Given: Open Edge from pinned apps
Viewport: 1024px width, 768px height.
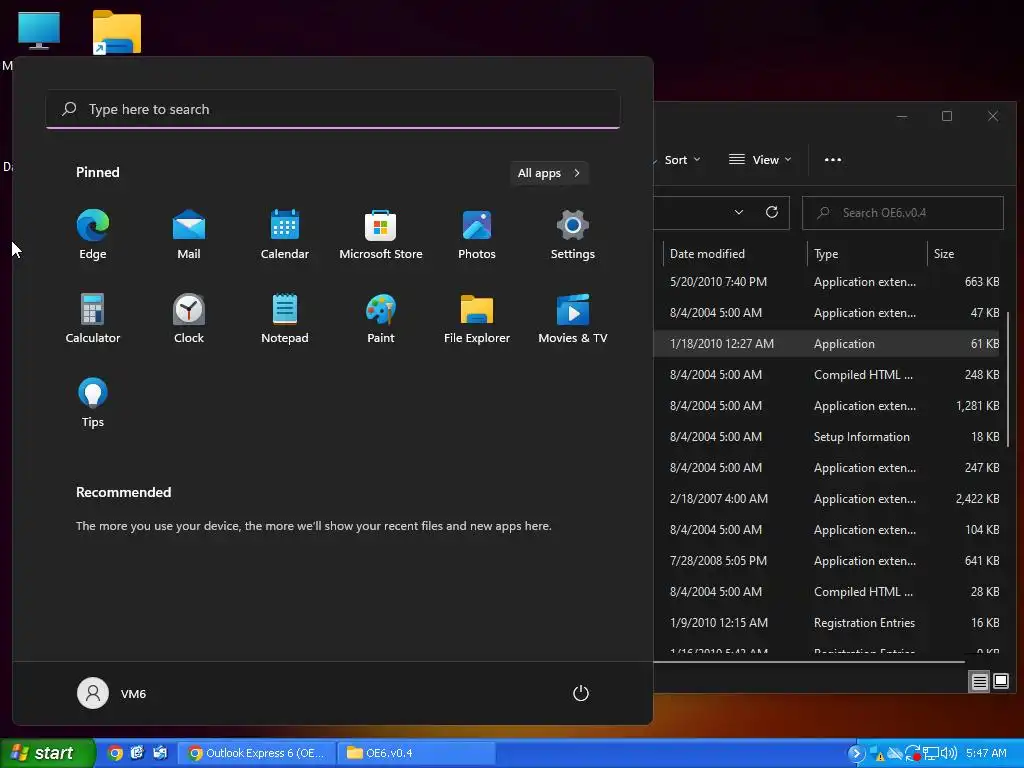Looking at the screenshot, I should click(93, 234).
